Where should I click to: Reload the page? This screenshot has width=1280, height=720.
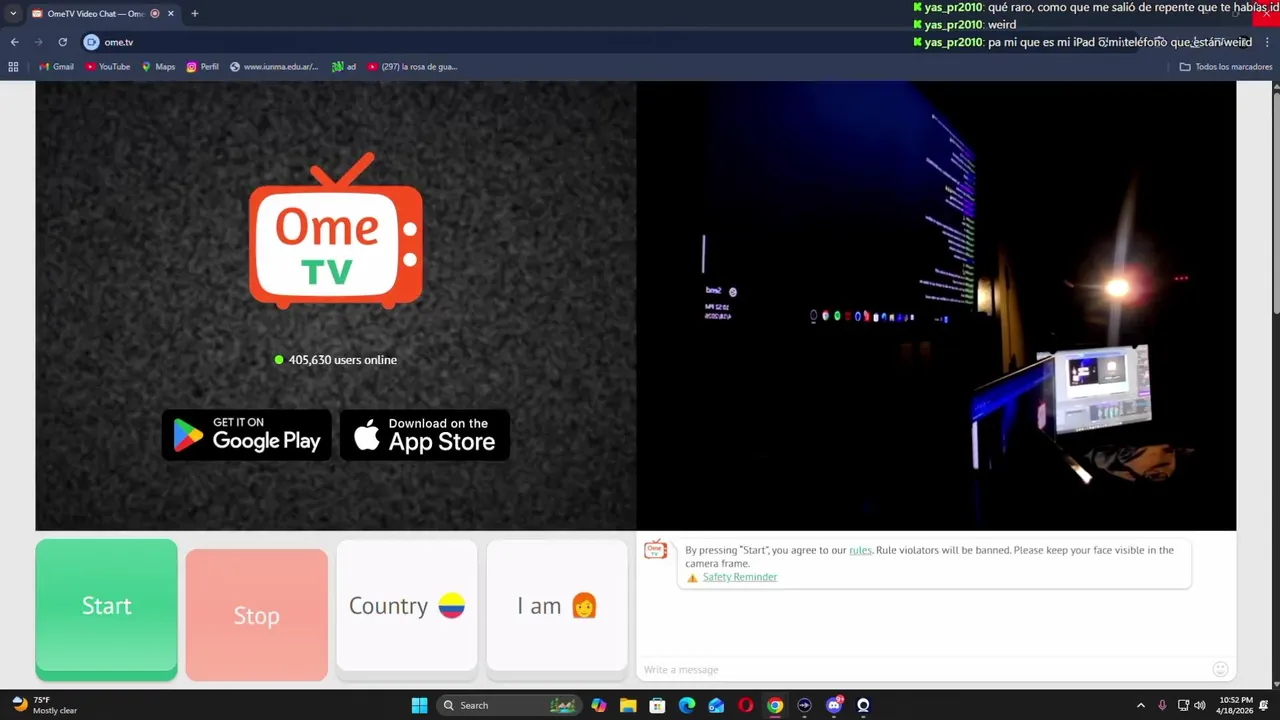(62, 42)
